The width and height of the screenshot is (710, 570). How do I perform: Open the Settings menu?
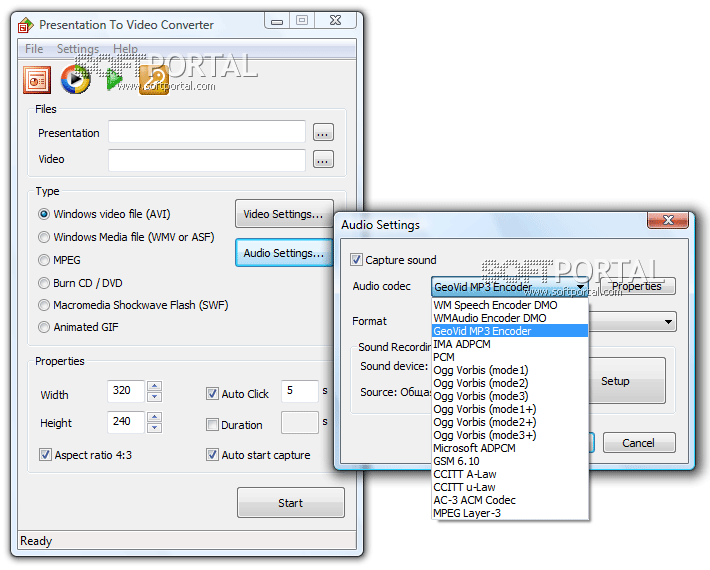(x=78, y=49)
